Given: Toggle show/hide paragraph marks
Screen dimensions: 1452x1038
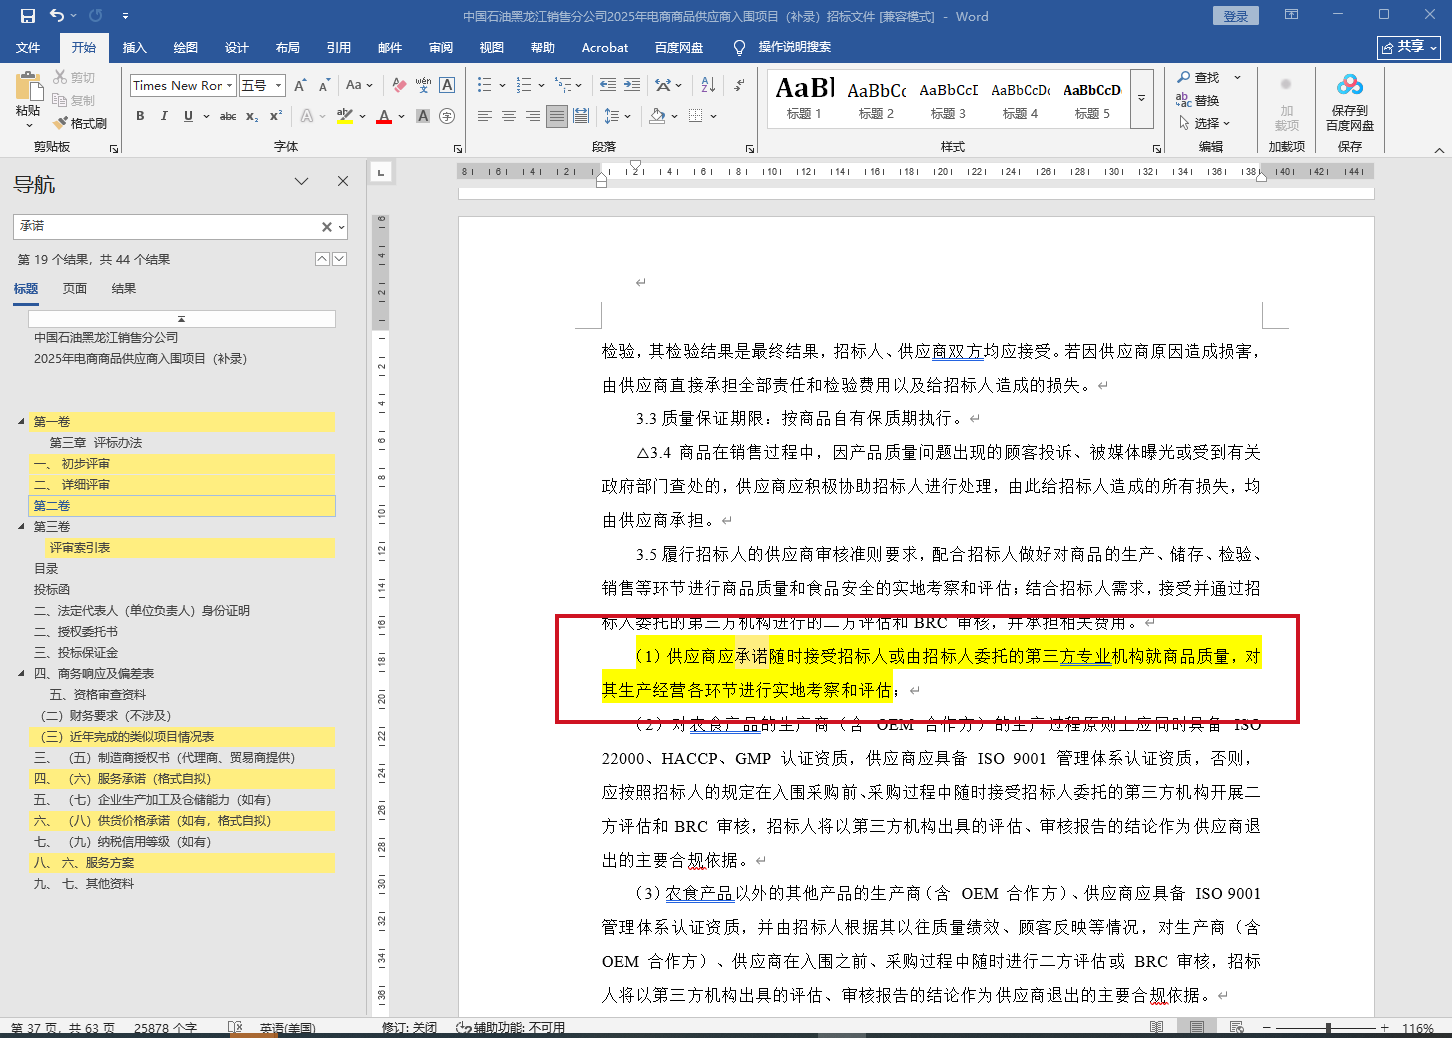Looking at the screenshot, I should point(739,86).
